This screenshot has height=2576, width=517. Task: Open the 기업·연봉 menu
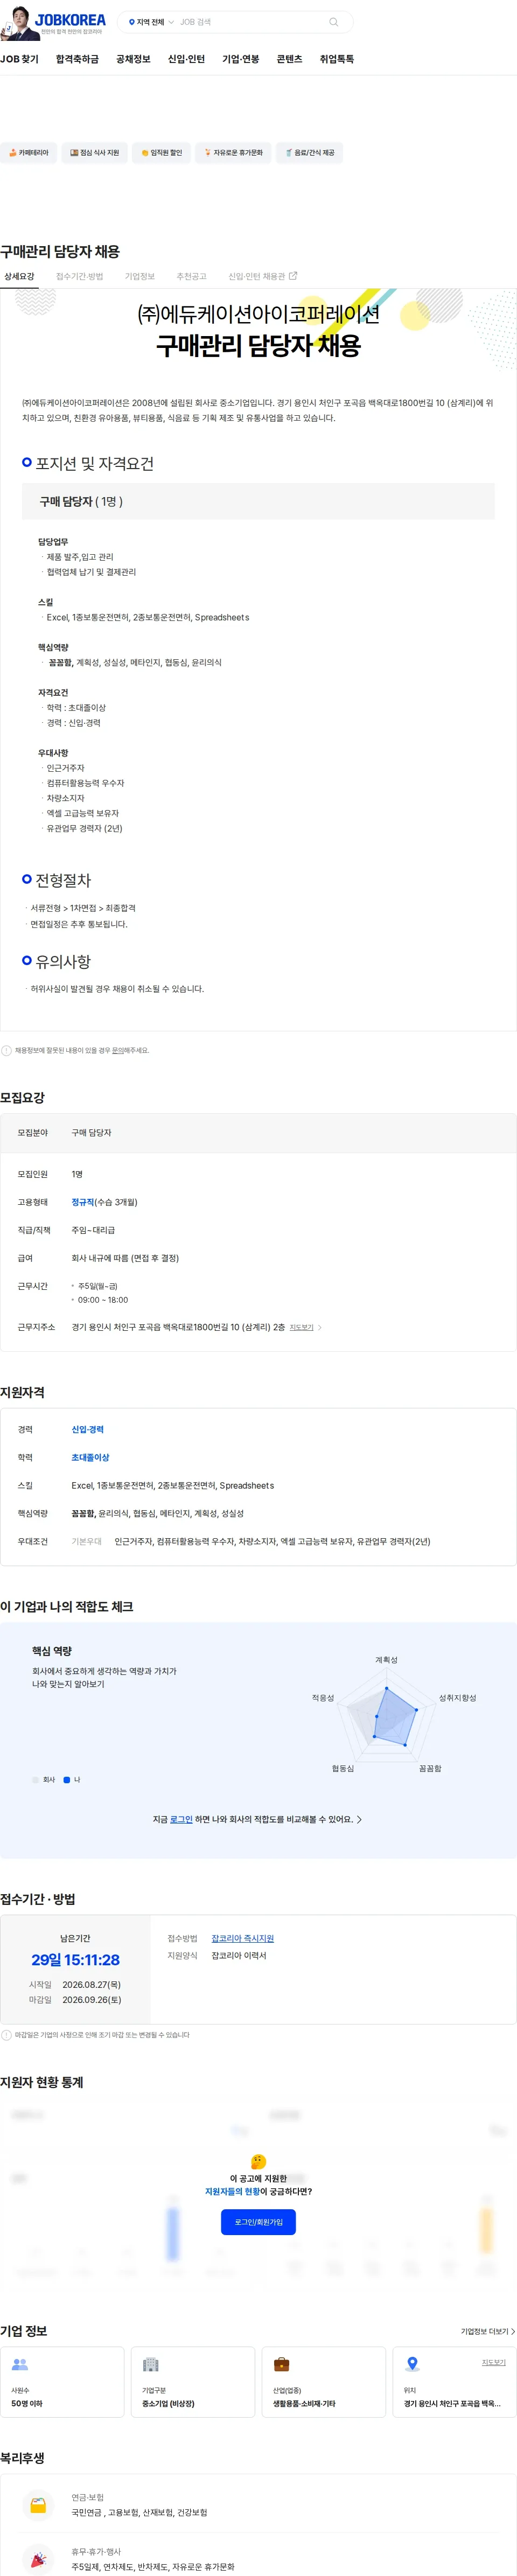click(240, 59)
